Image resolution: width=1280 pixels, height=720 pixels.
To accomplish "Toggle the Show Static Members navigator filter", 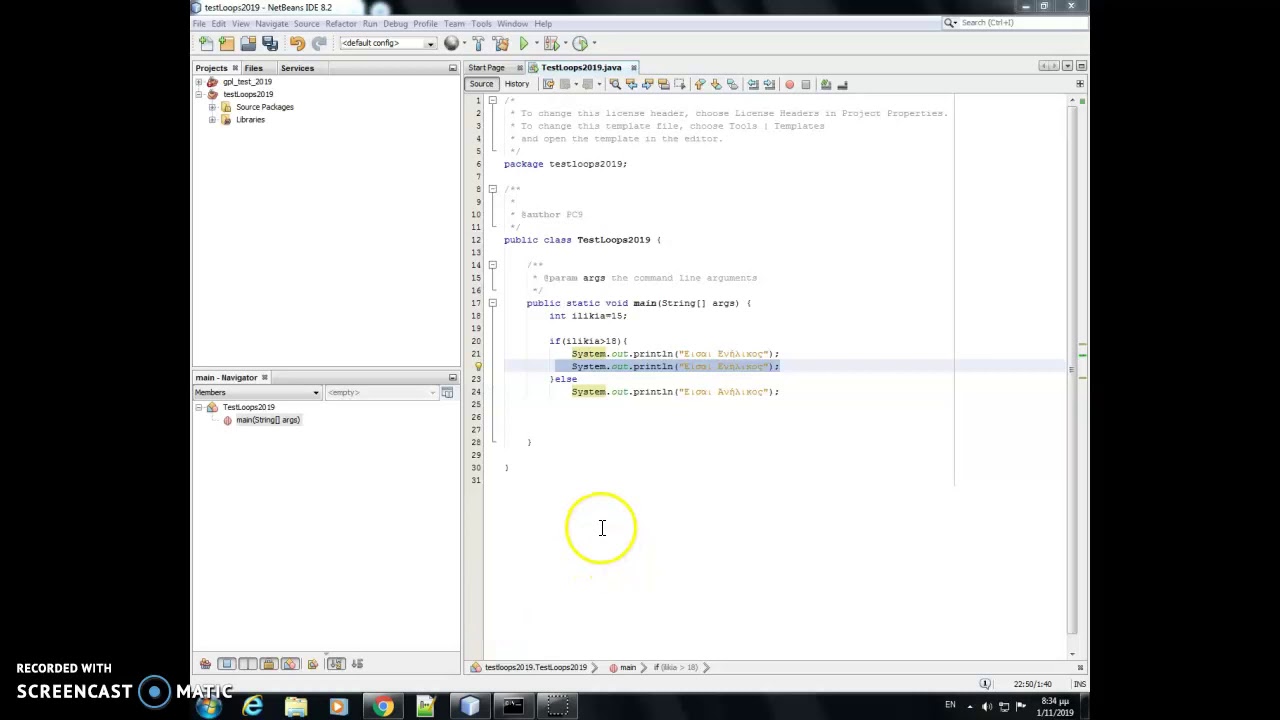I will point(248,664).
